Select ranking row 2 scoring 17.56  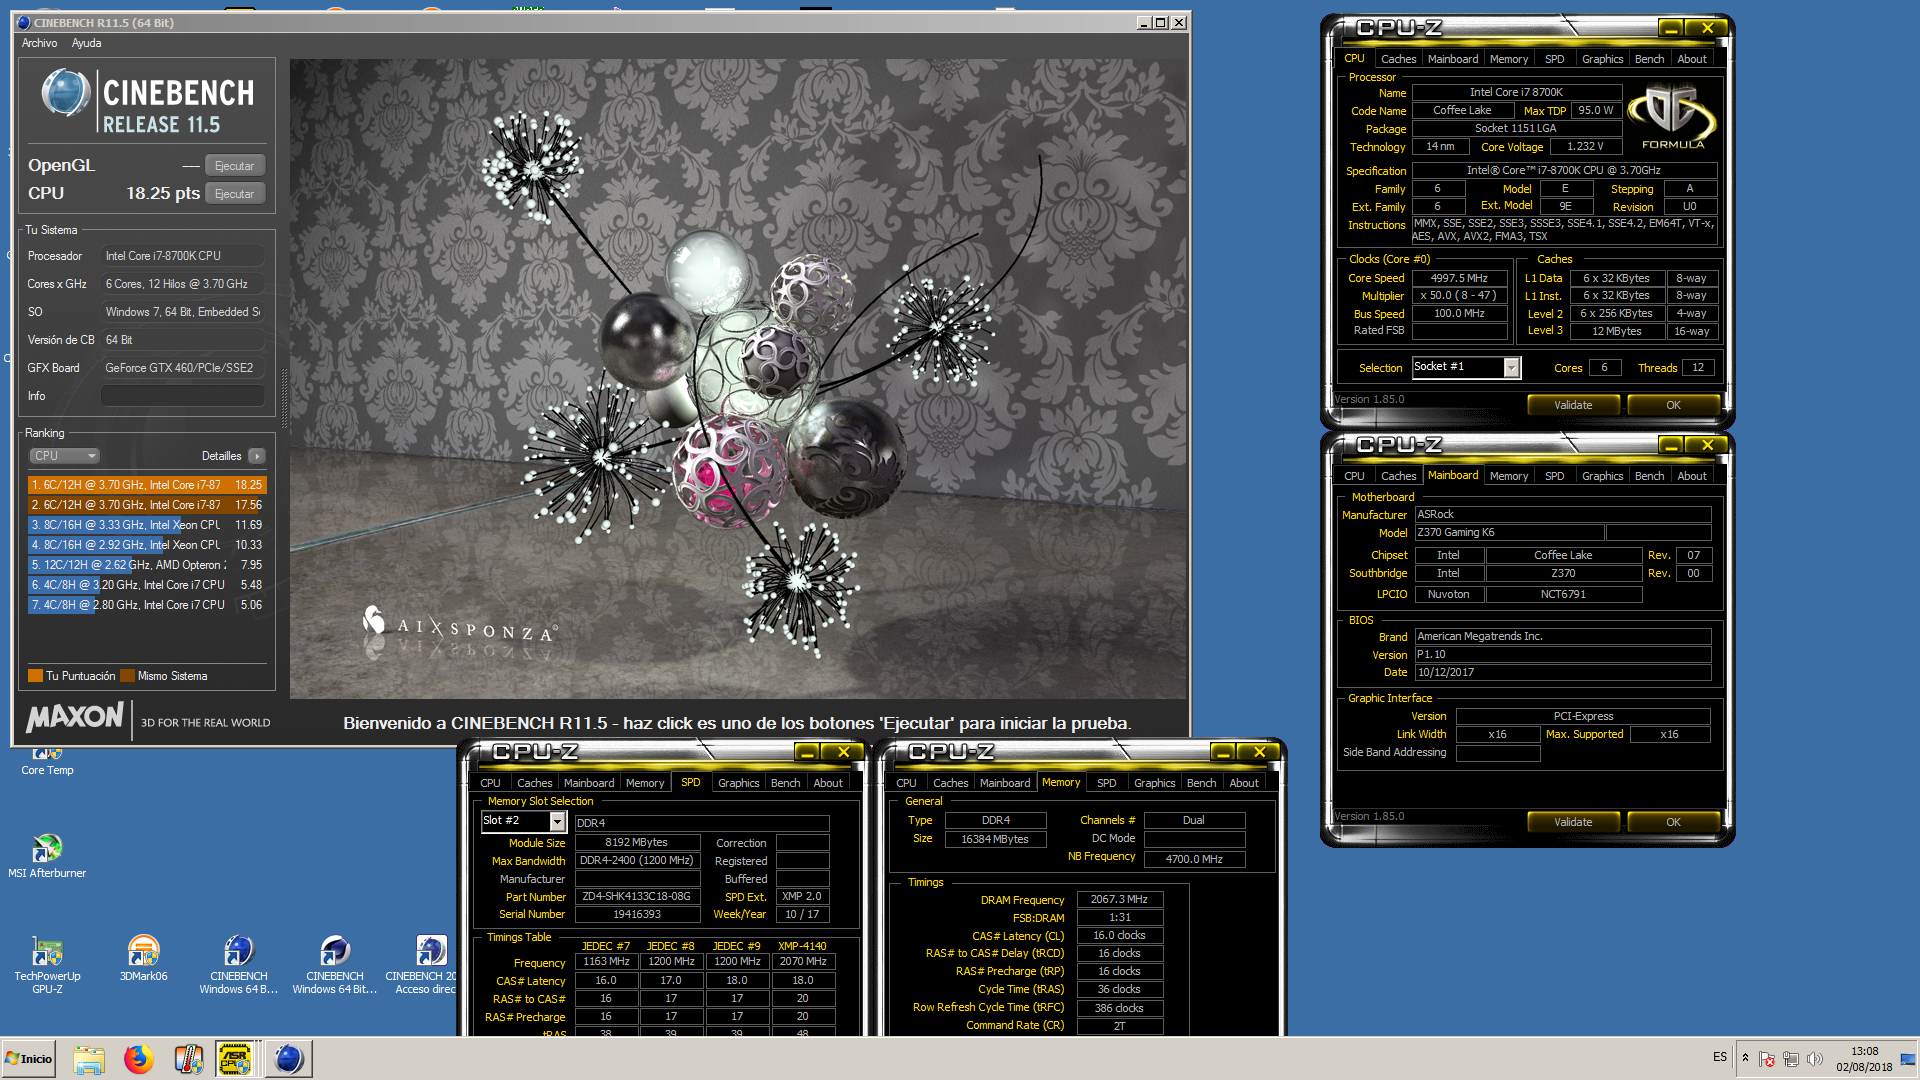pyautogui.click(x=147, y=505)
